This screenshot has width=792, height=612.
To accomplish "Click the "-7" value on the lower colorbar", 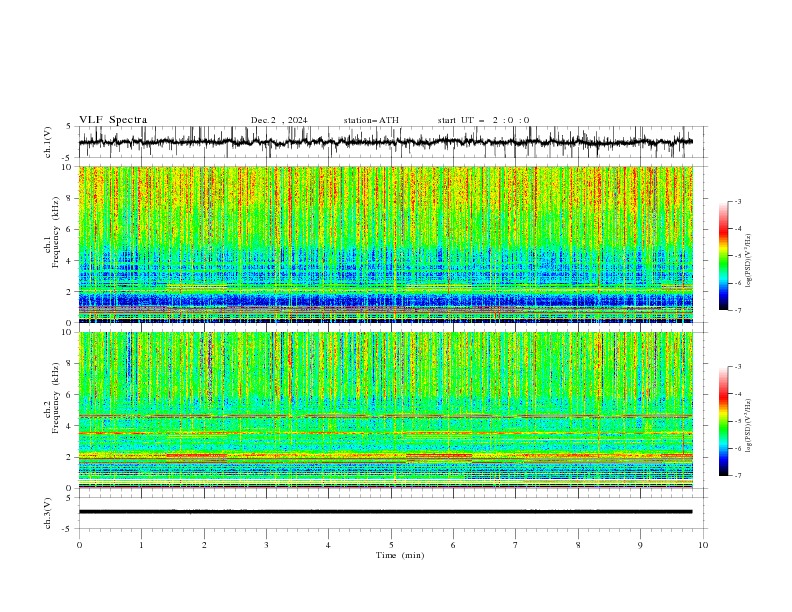I will [737, 476].
